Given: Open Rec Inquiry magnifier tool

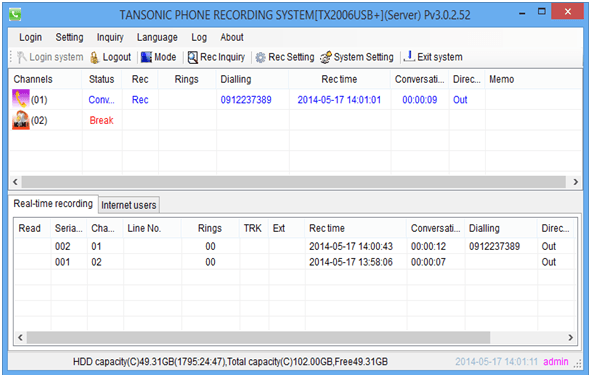Looking at the screenshot, I should click(193, 57).
